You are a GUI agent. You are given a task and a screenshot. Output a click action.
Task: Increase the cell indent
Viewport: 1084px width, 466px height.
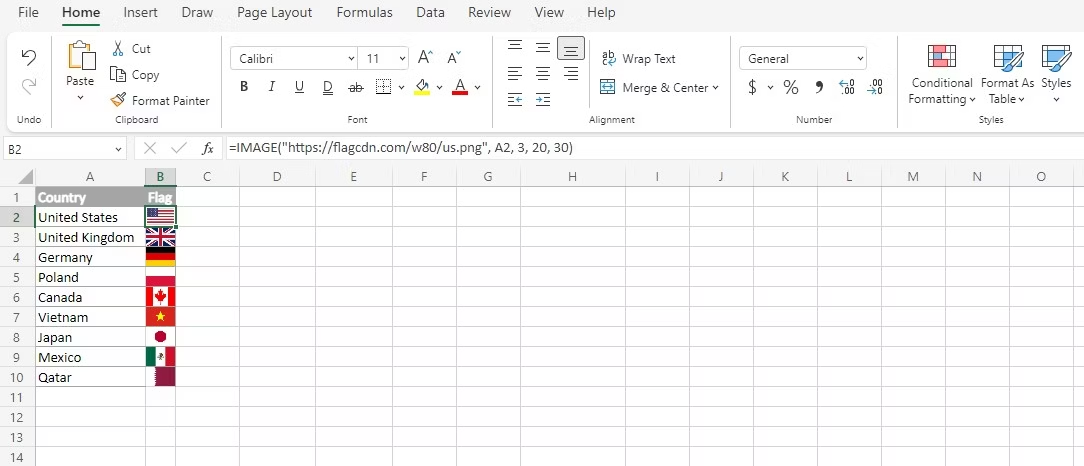[543, 100]
